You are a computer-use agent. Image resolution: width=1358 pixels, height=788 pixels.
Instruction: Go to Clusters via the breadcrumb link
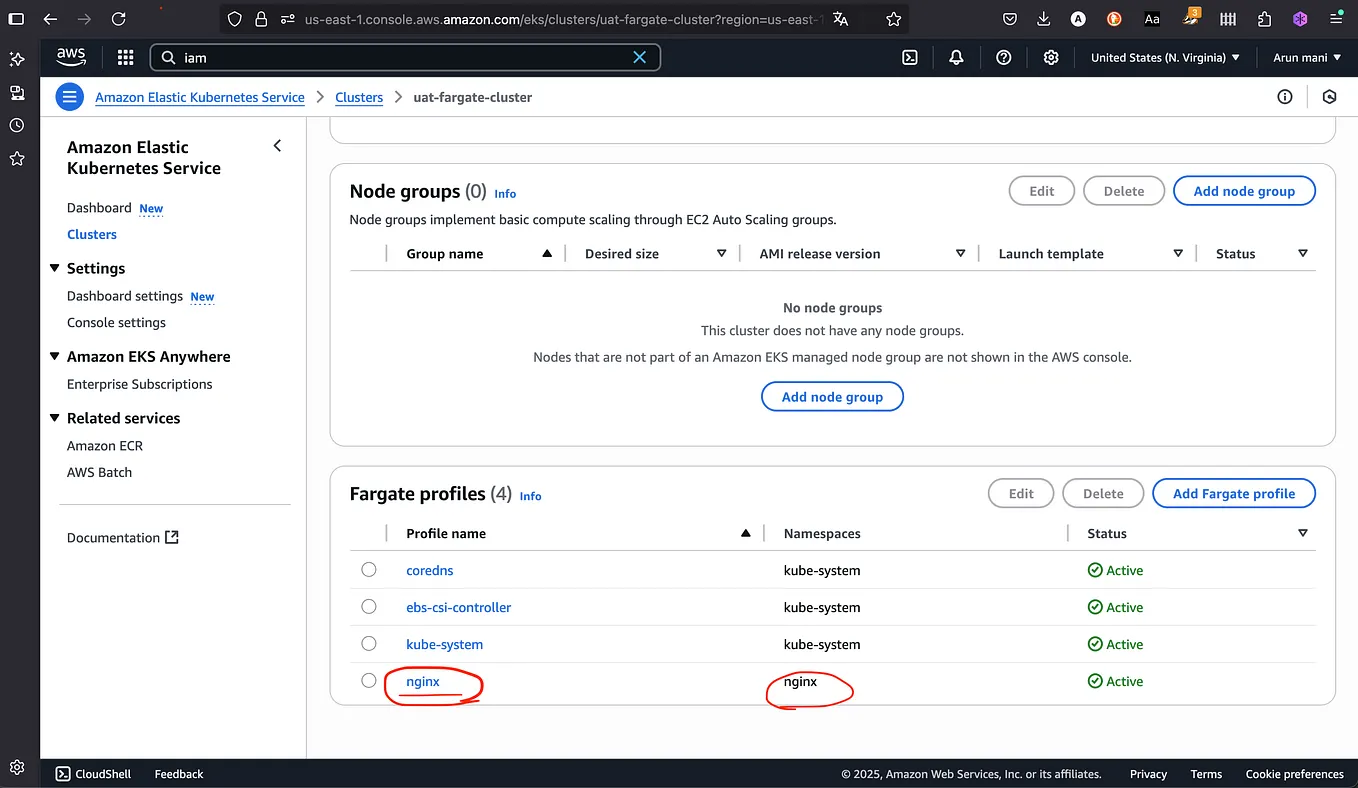pos(359,97)
